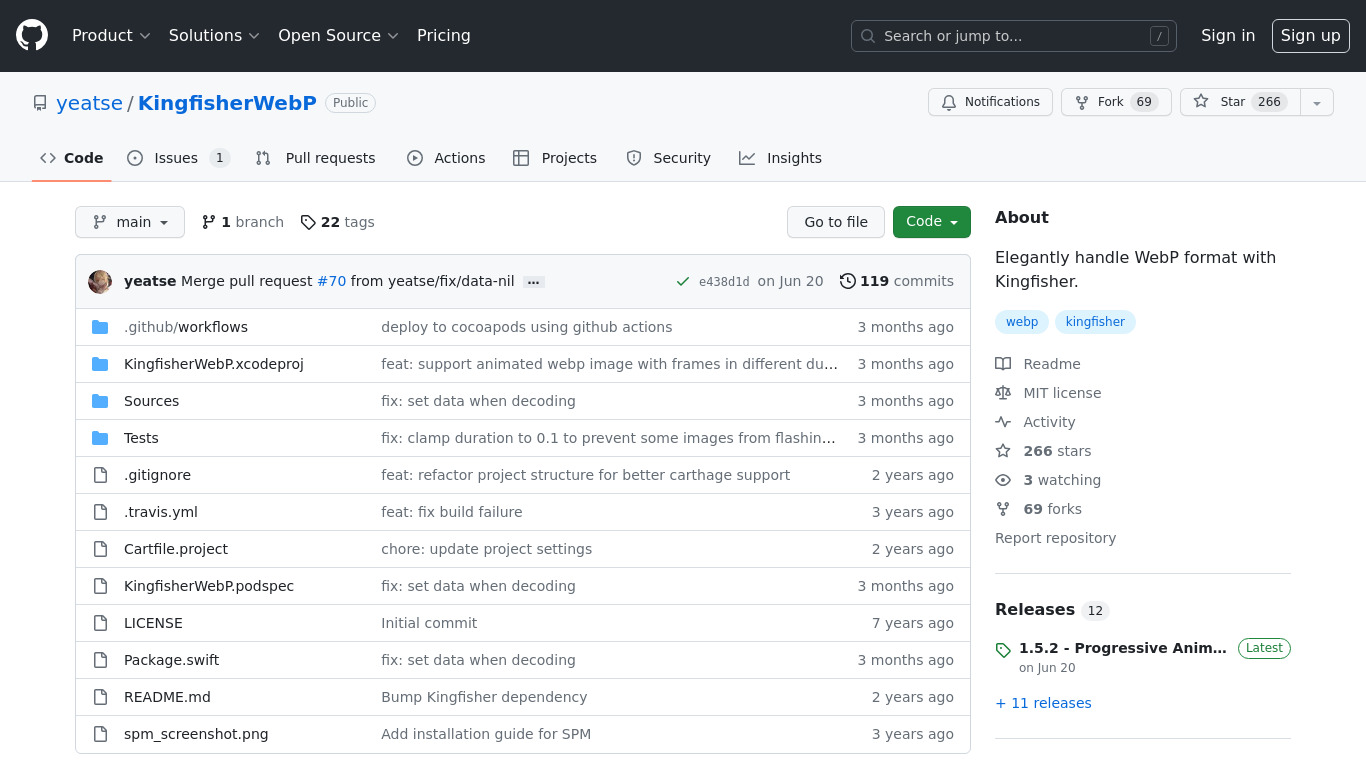Viewport: 1366px width, 768px height.
Task: Open the + 11 releases link
Action: [x=1043, y=703]
